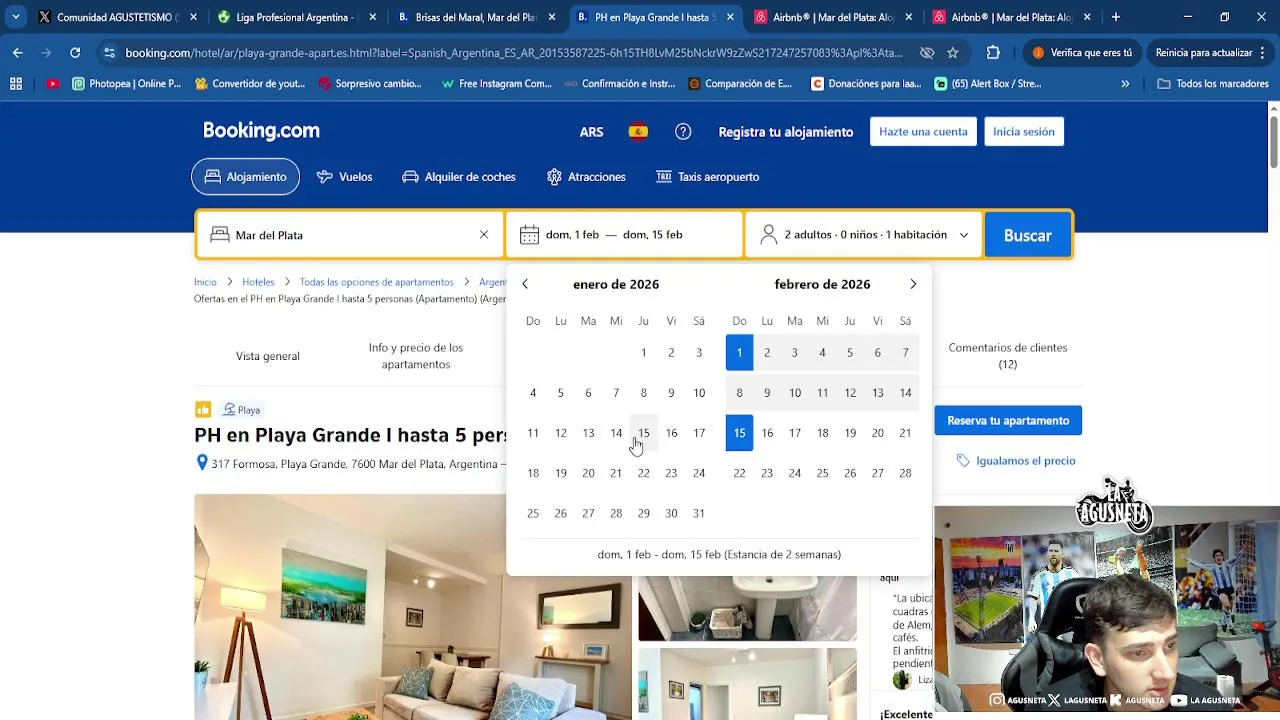
Task: Select the Alojamiento tab
Action: (245, 177)
